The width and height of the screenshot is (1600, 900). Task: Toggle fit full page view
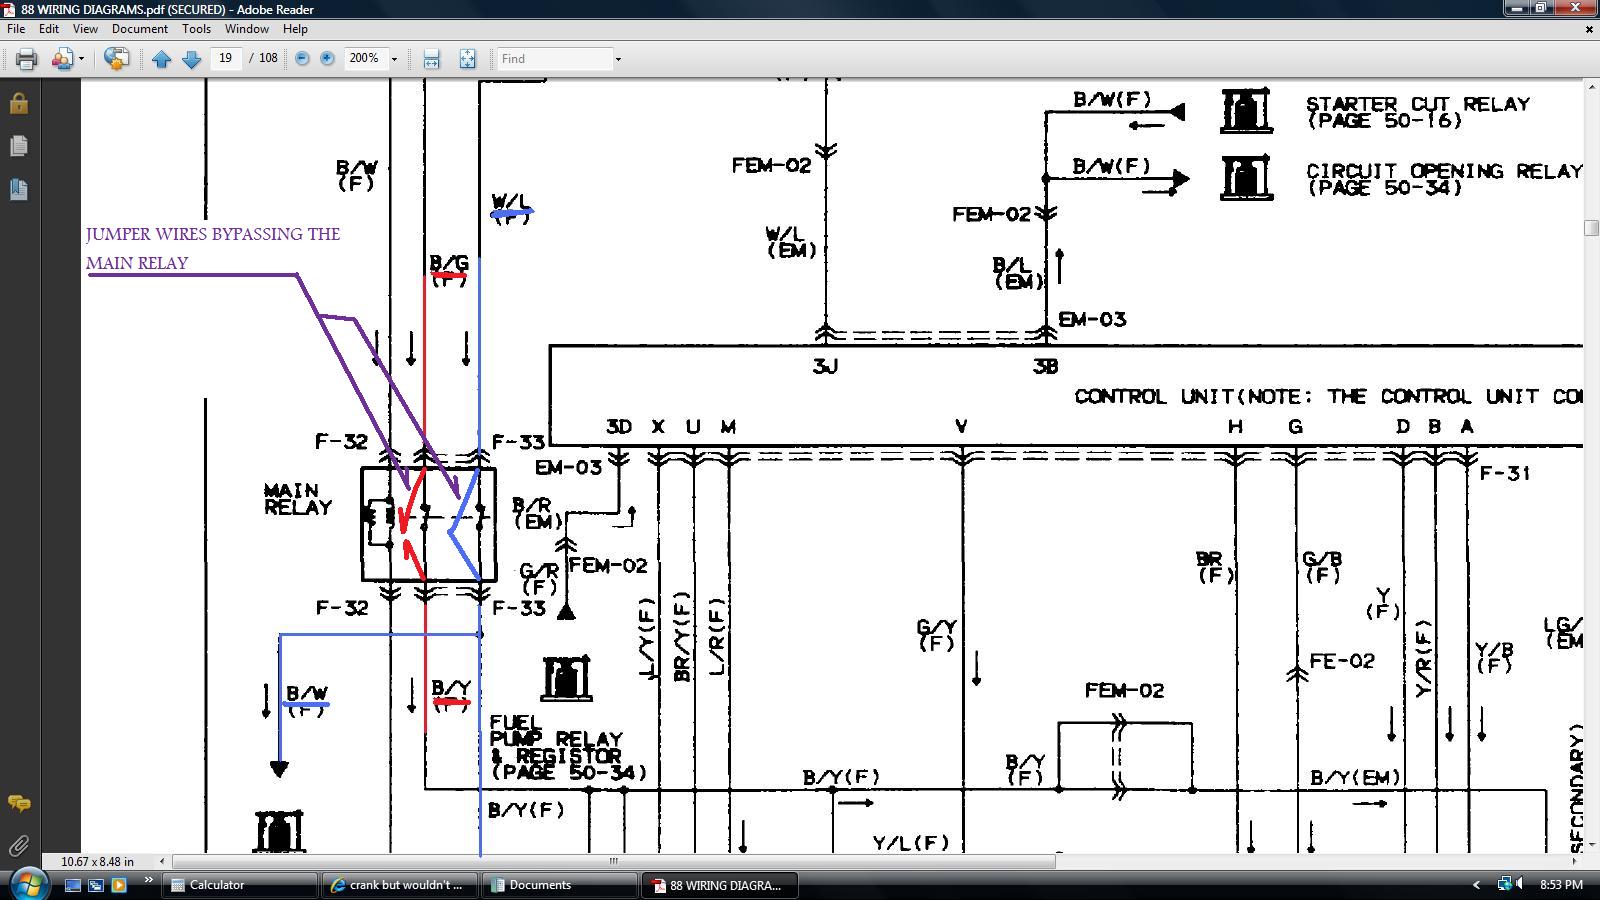(x=467, y=59)
